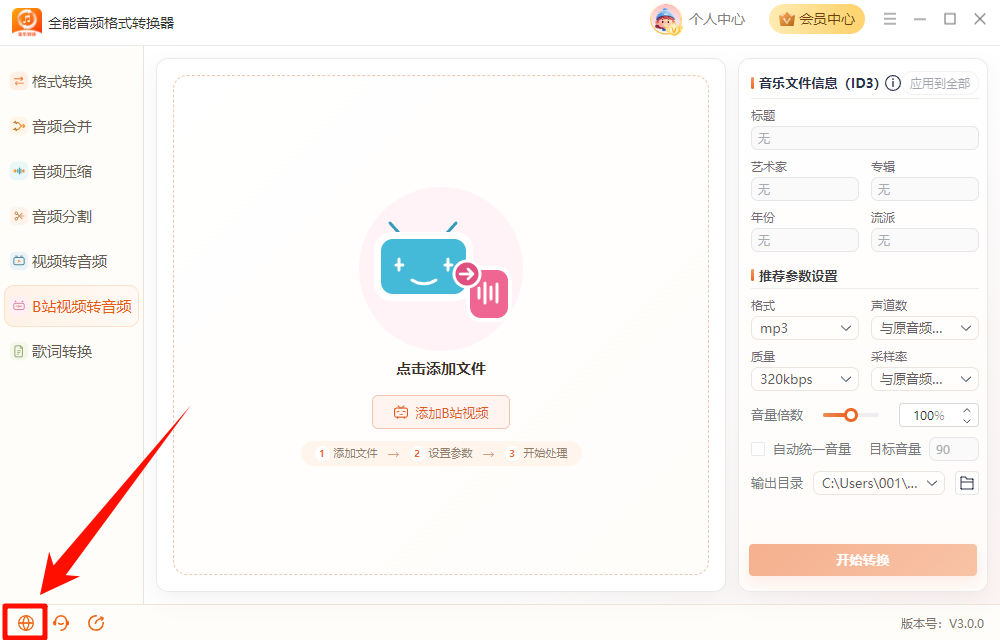Image resolution: width=1000 pixels, height=640 pixels.
Task: Click 应用到全部 button
Action: (940, 84)
